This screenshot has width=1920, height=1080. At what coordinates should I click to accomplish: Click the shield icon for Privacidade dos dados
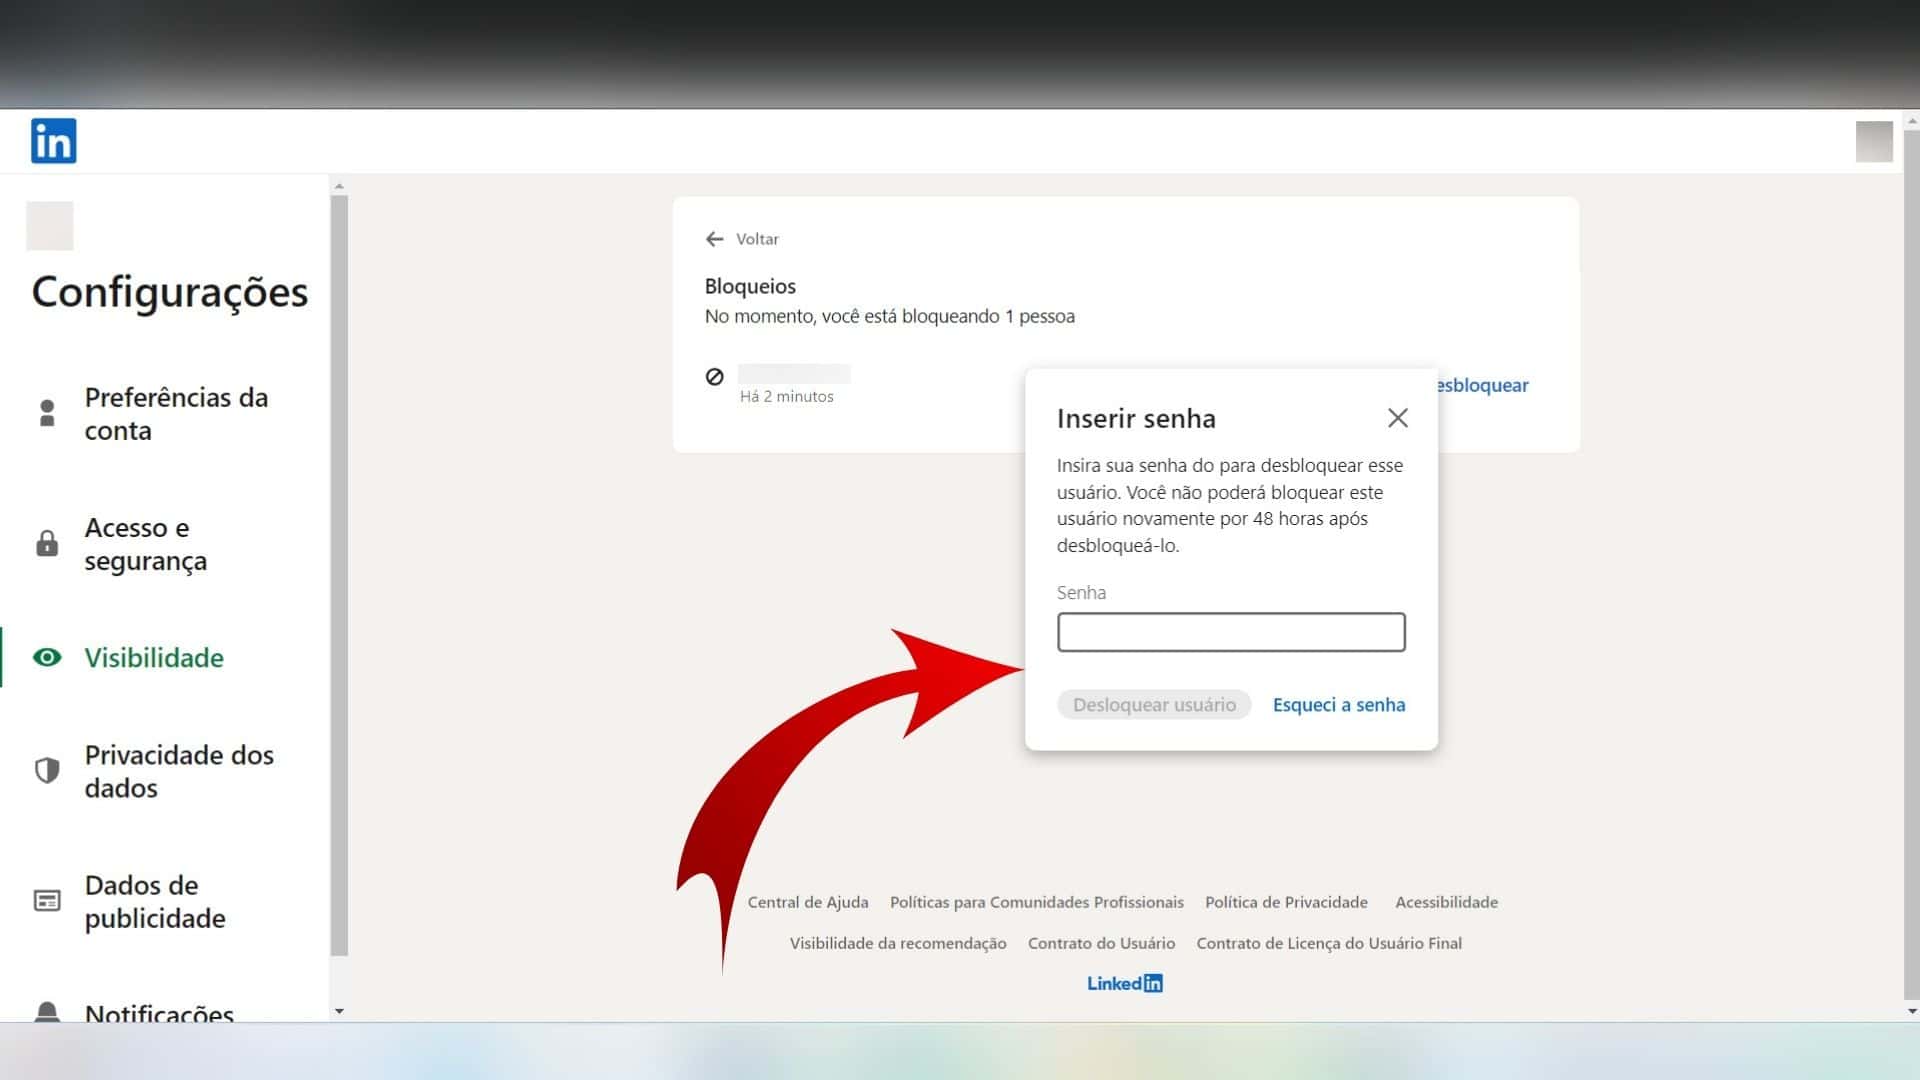[47, 770]
